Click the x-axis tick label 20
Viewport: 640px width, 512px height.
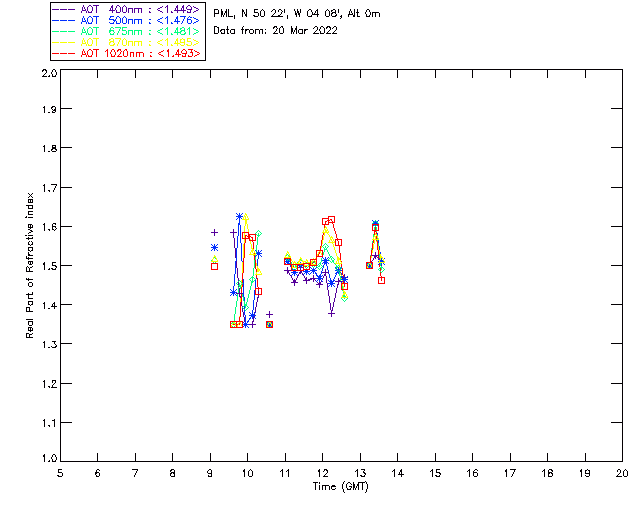coord(622,473)
